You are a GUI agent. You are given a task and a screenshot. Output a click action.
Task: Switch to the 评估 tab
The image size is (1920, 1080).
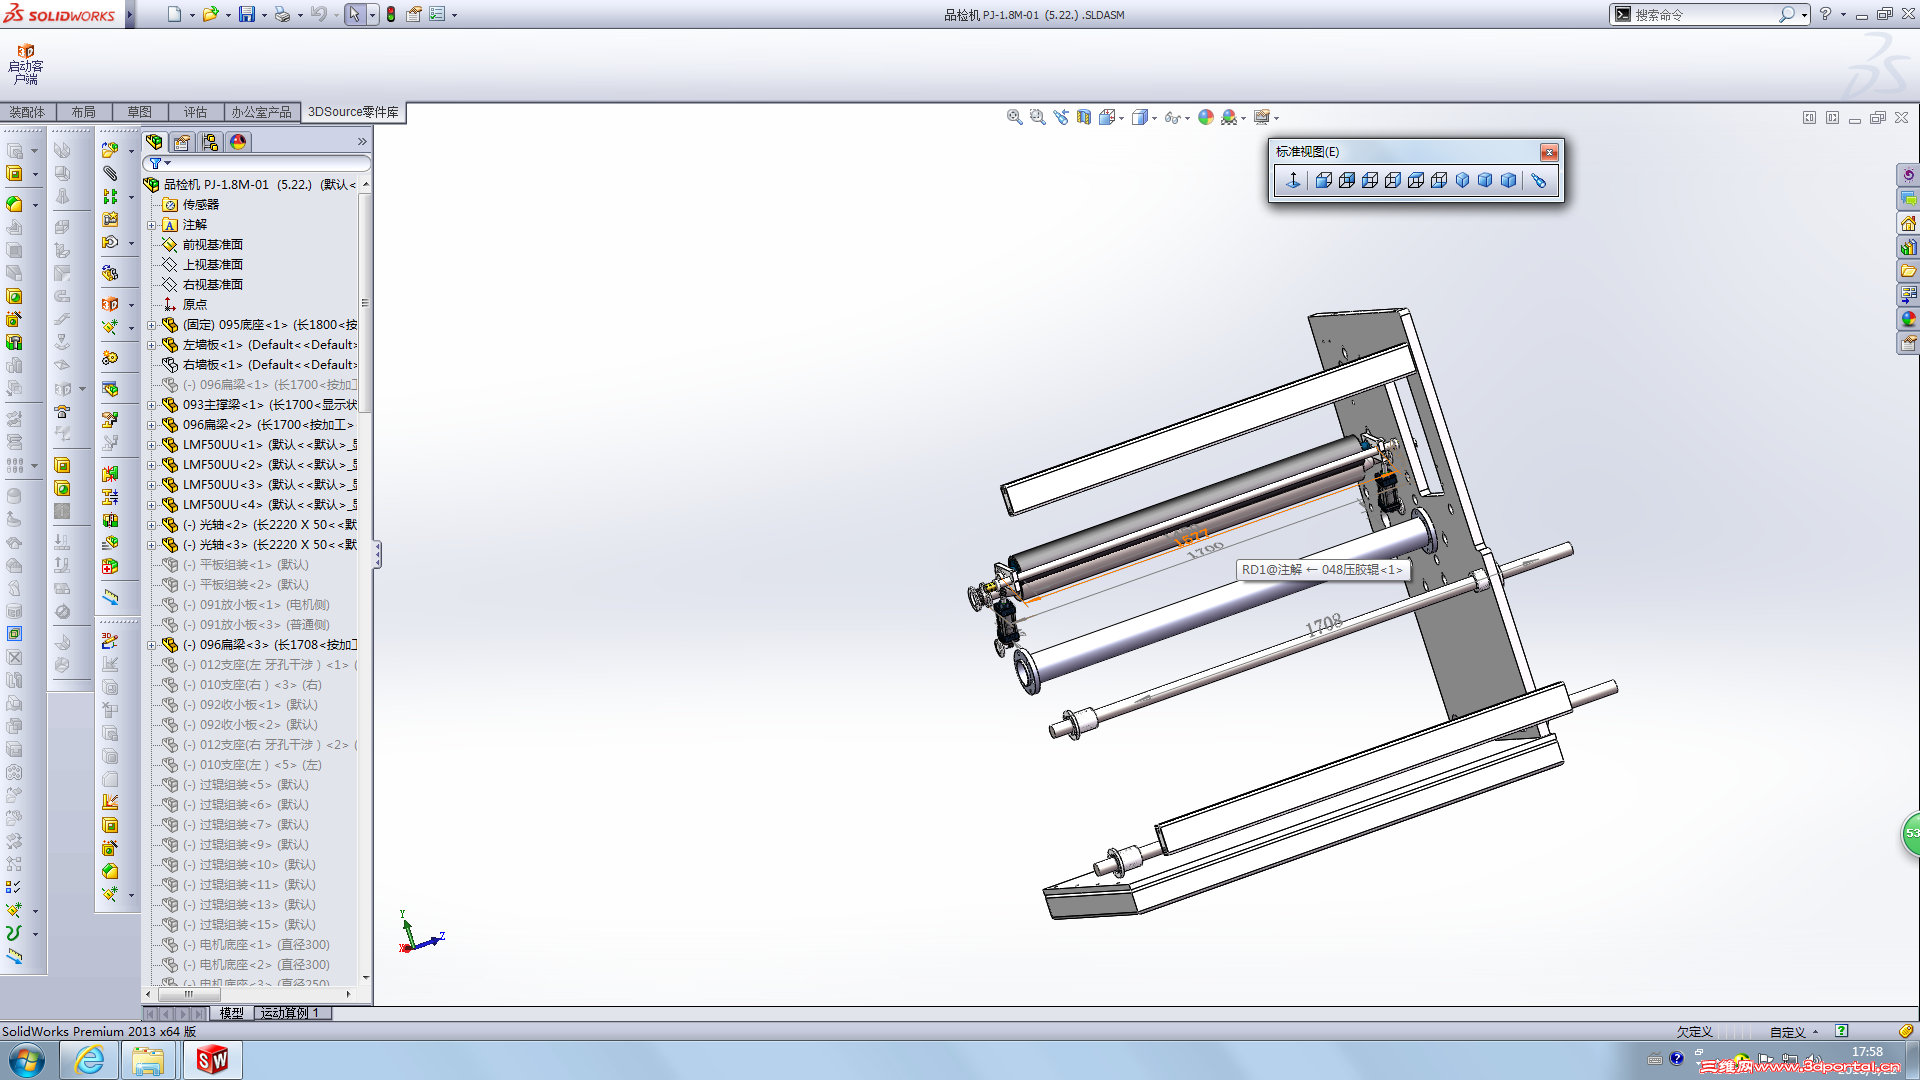195,112
